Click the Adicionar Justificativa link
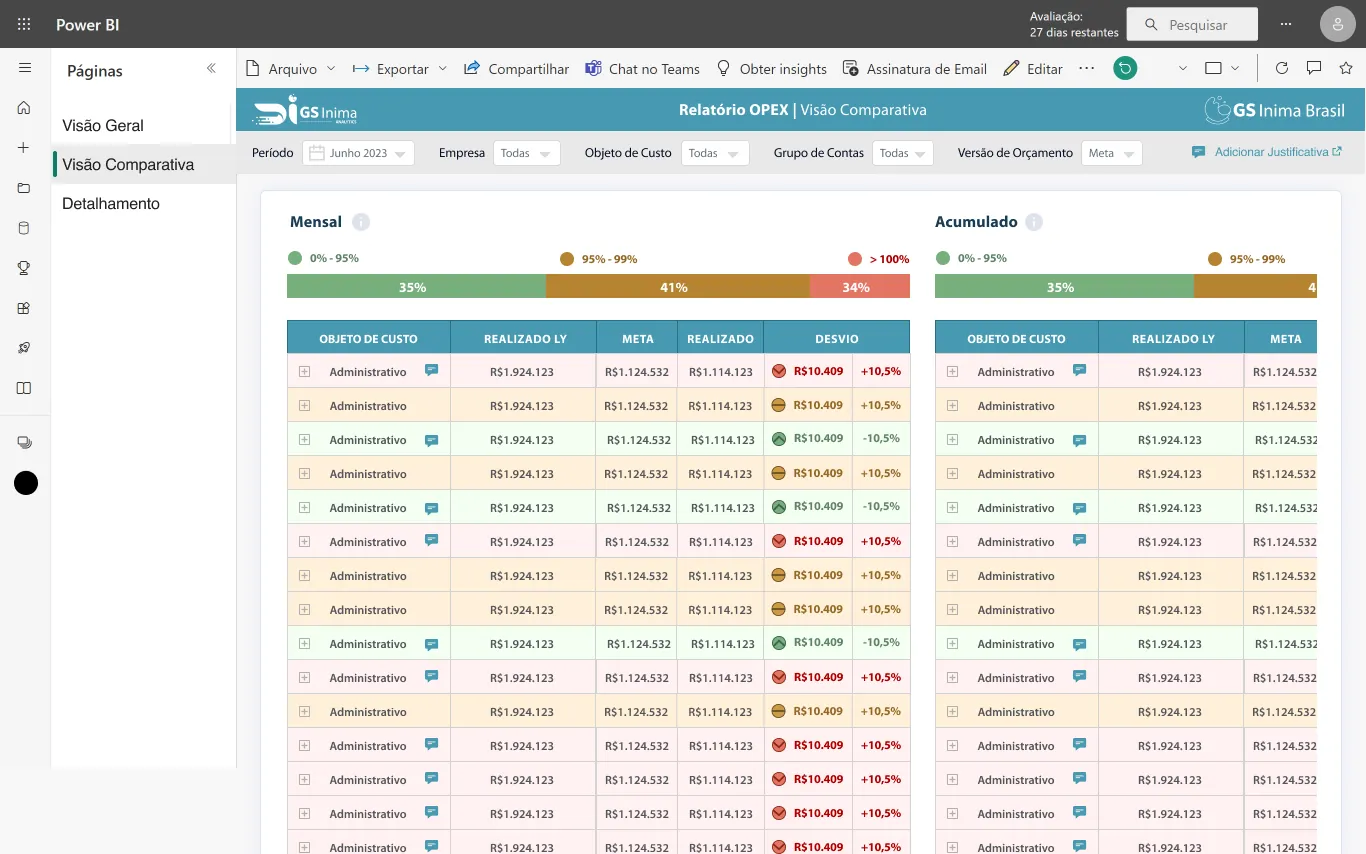The image size is (1366, 854). click(x=1267, y=152)
